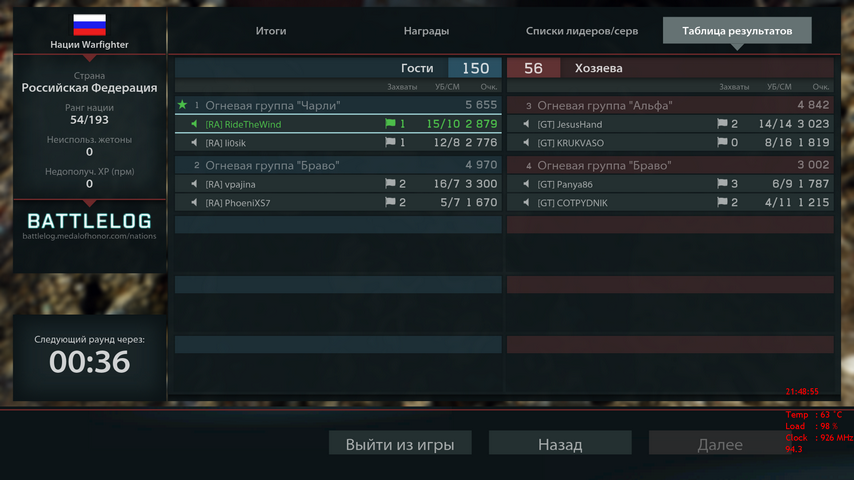Click speaker icon next to COTPYDNIK
Viewport: 854px width, 480px height.
coord(526,203)
